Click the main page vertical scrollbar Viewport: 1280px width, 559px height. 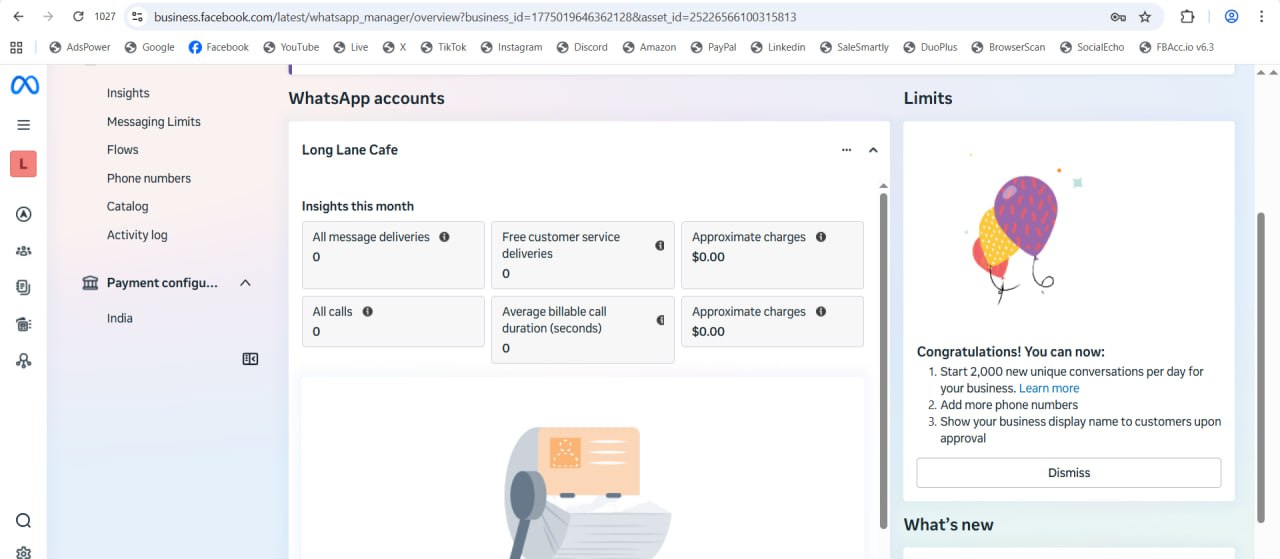1261,367
